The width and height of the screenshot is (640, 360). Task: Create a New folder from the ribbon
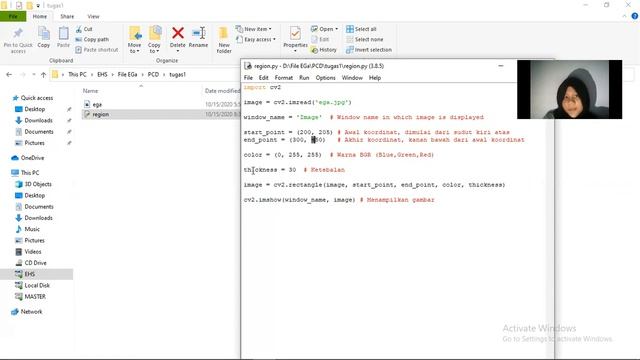pyautogui.click(x=224, y=40)
